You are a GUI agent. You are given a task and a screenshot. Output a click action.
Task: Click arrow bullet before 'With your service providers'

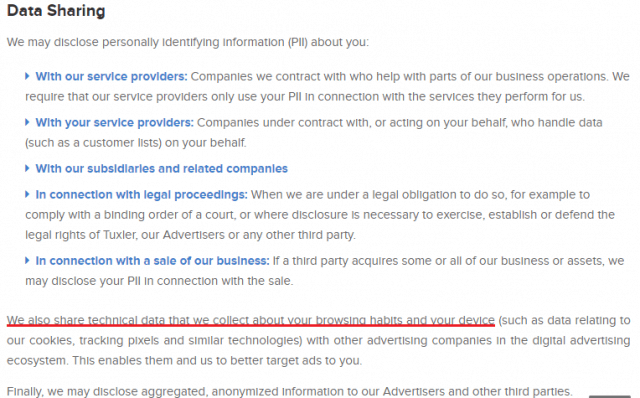click(27, 122)
